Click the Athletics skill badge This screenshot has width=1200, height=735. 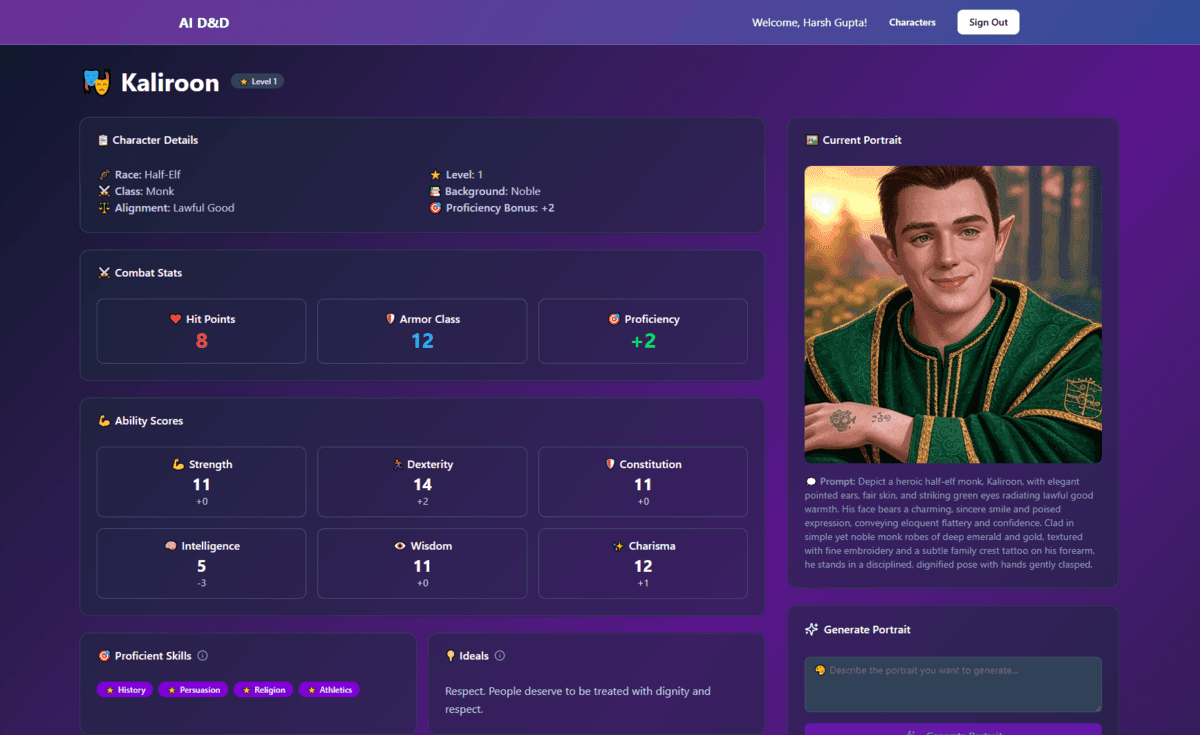tap(329, 690)
